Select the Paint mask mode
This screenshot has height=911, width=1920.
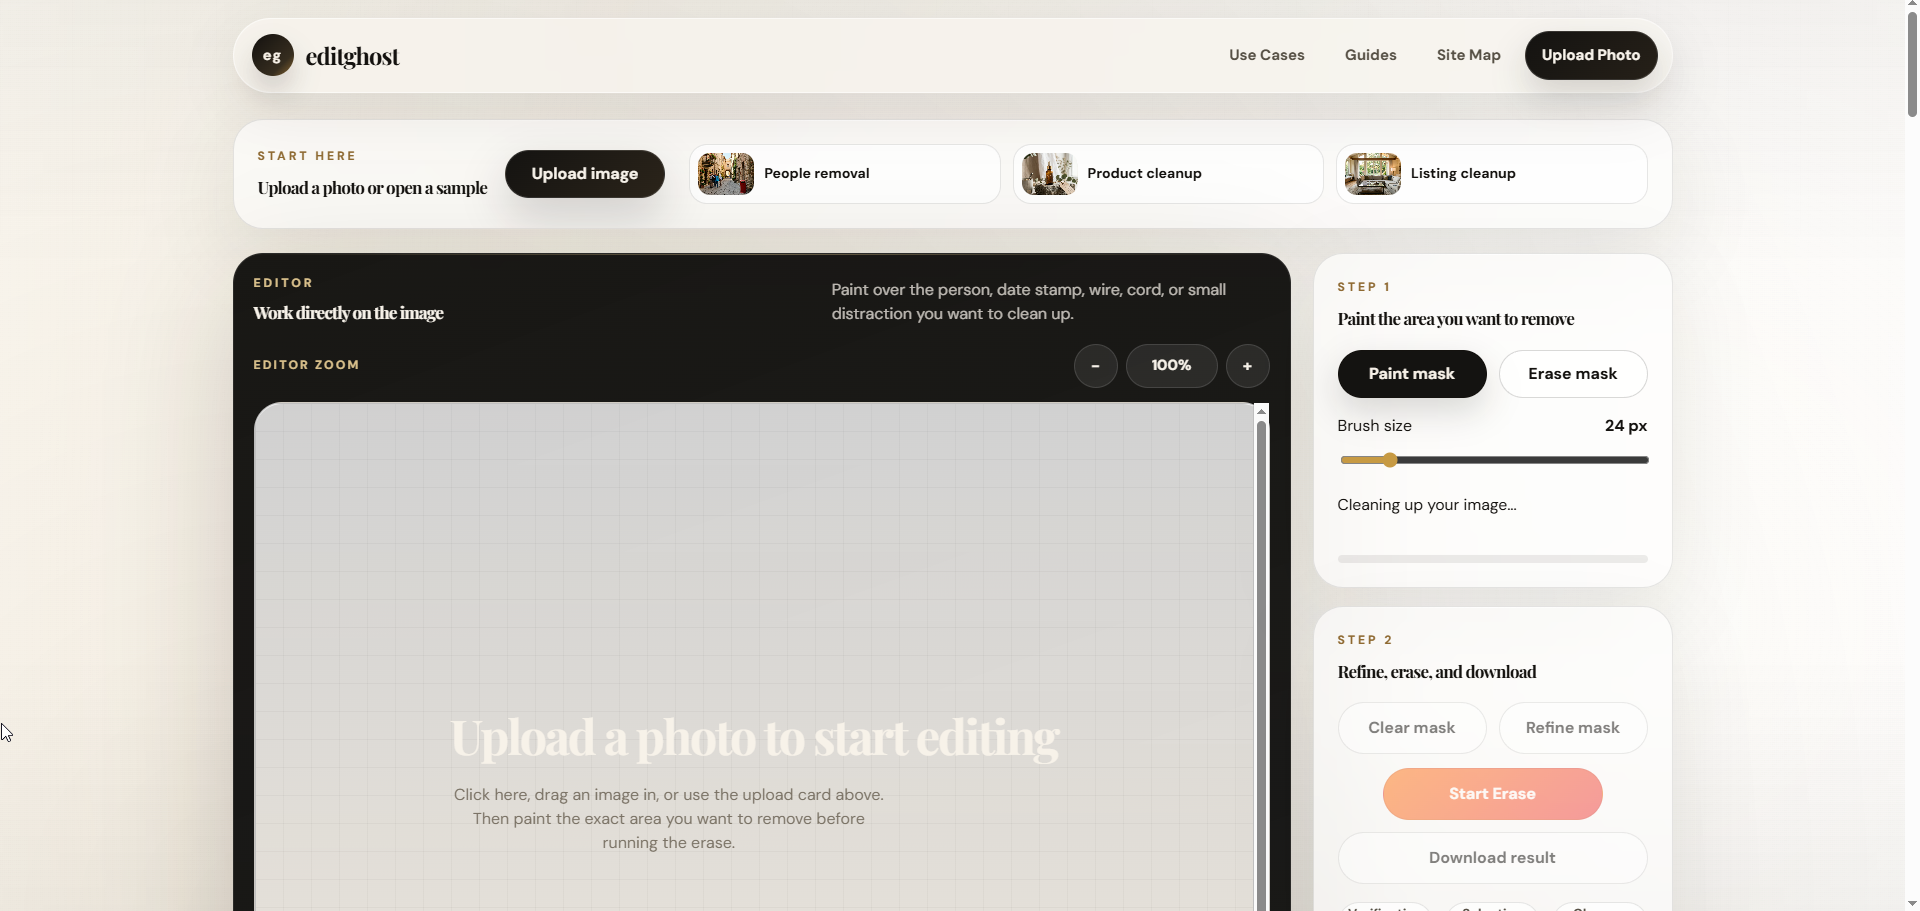point(1412,374)
